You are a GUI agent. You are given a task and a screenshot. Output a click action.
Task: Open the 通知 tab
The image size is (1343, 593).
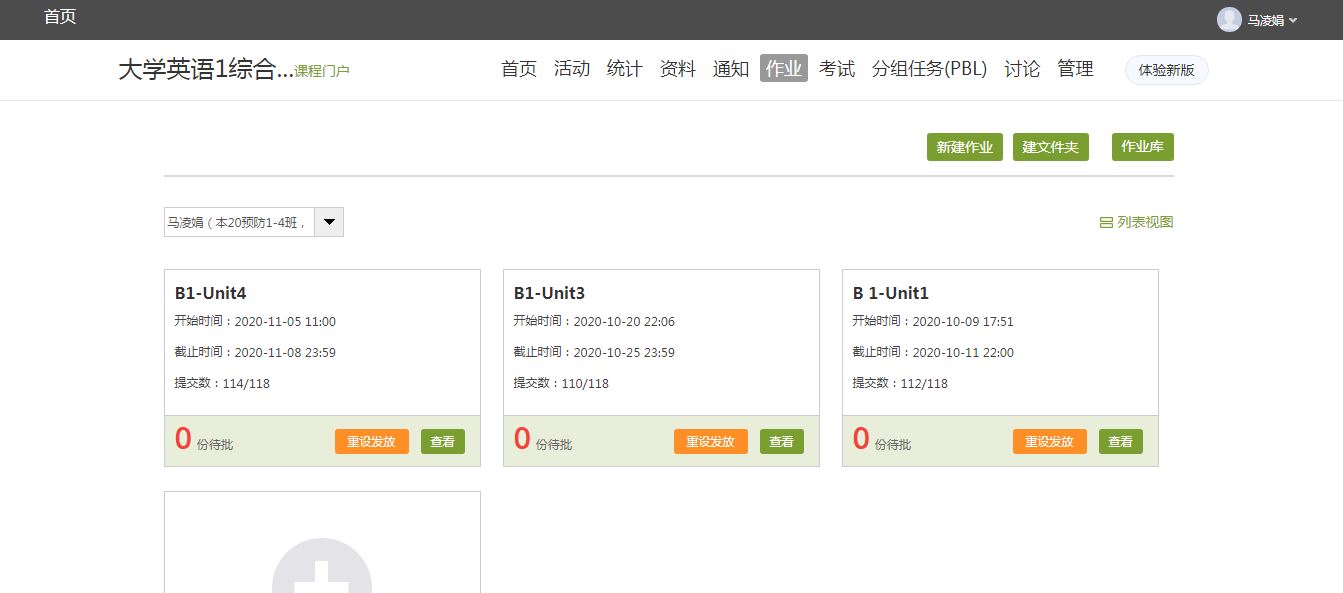pyautogui.click(x=731, y=69)
